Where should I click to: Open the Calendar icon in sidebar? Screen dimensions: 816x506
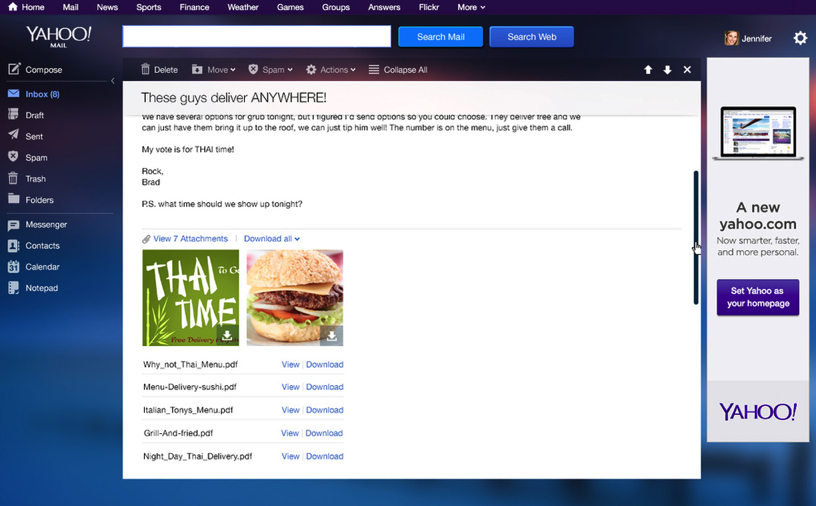tap(14, 267)
